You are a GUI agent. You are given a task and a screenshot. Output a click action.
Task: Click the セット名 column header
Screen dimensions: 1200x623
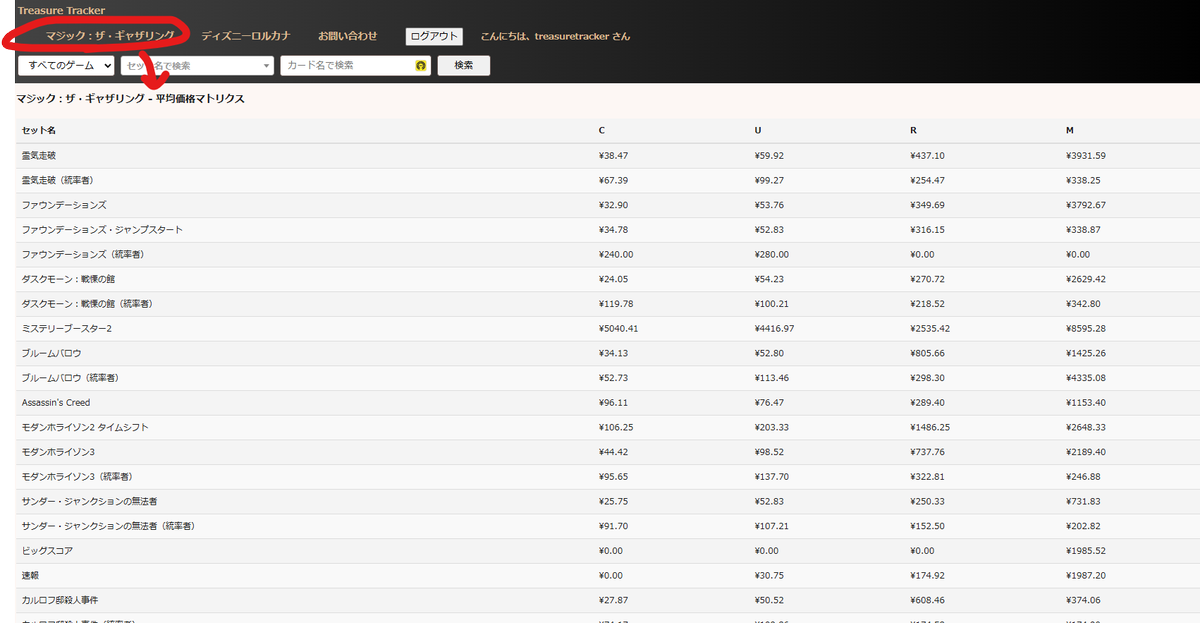click(39, 131)
